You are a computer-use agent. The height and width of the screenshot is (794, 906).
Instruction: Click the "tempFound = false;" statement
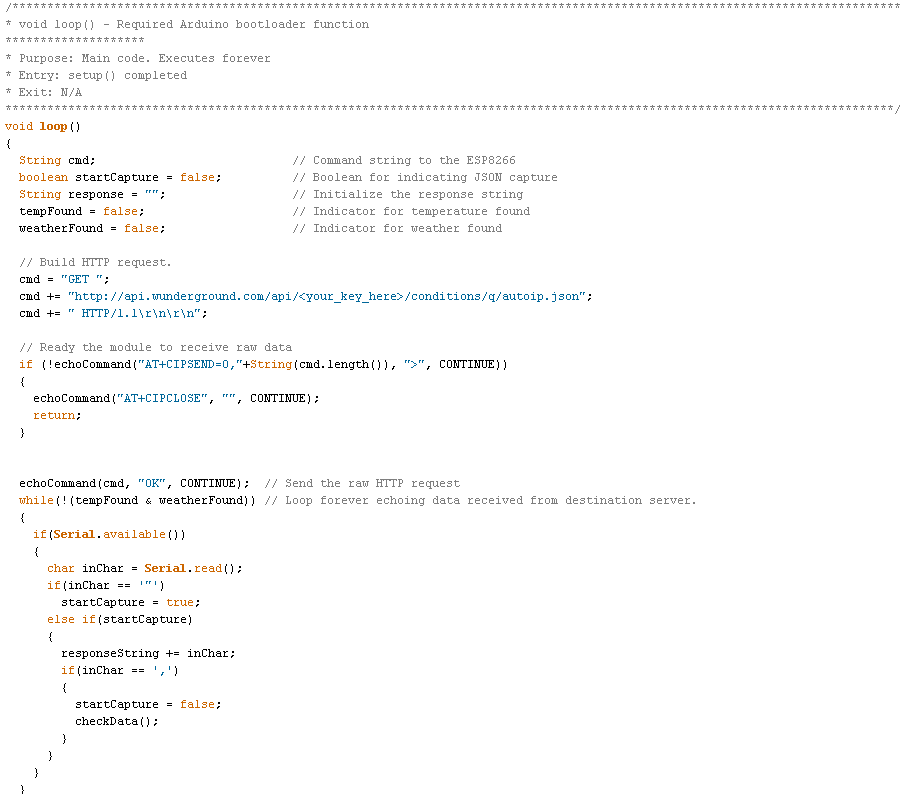click(x=81, y=212)
